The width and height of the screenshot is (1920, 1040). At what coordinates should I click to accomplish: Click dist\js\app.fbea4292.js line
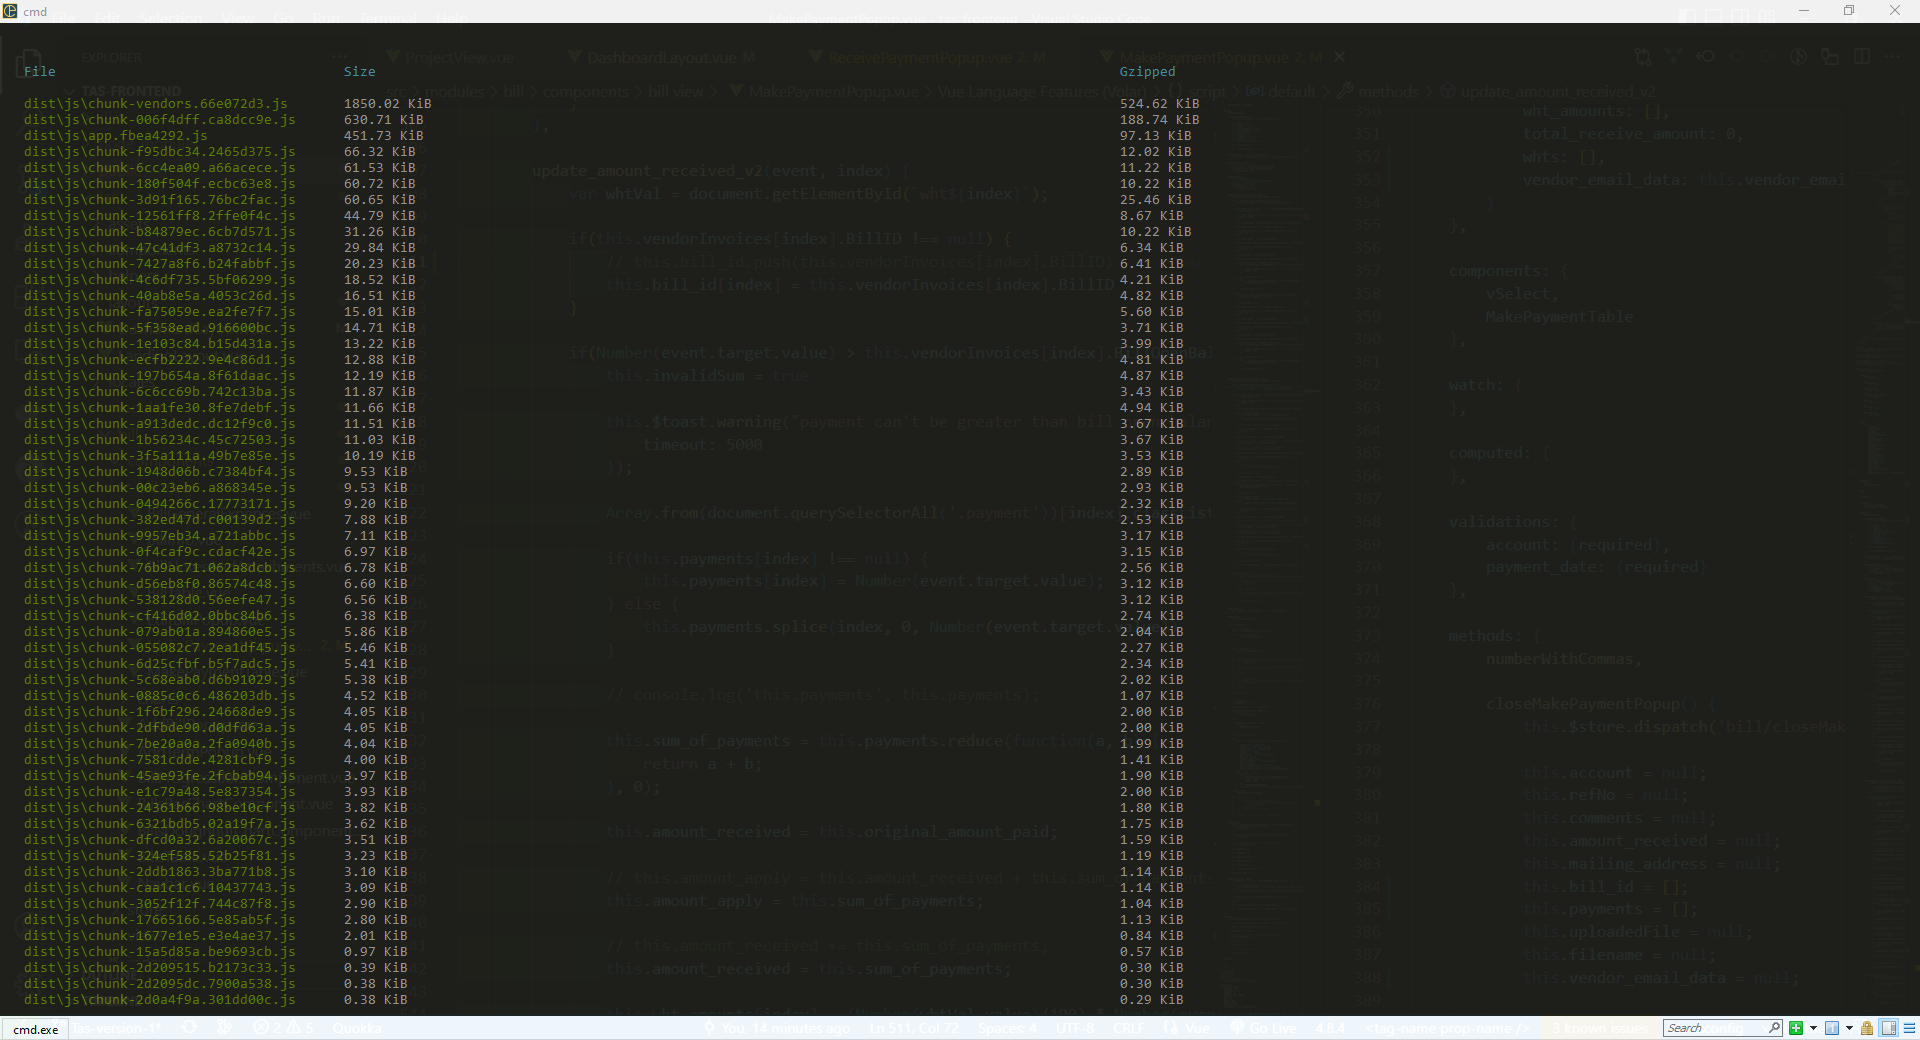(116, 136)
